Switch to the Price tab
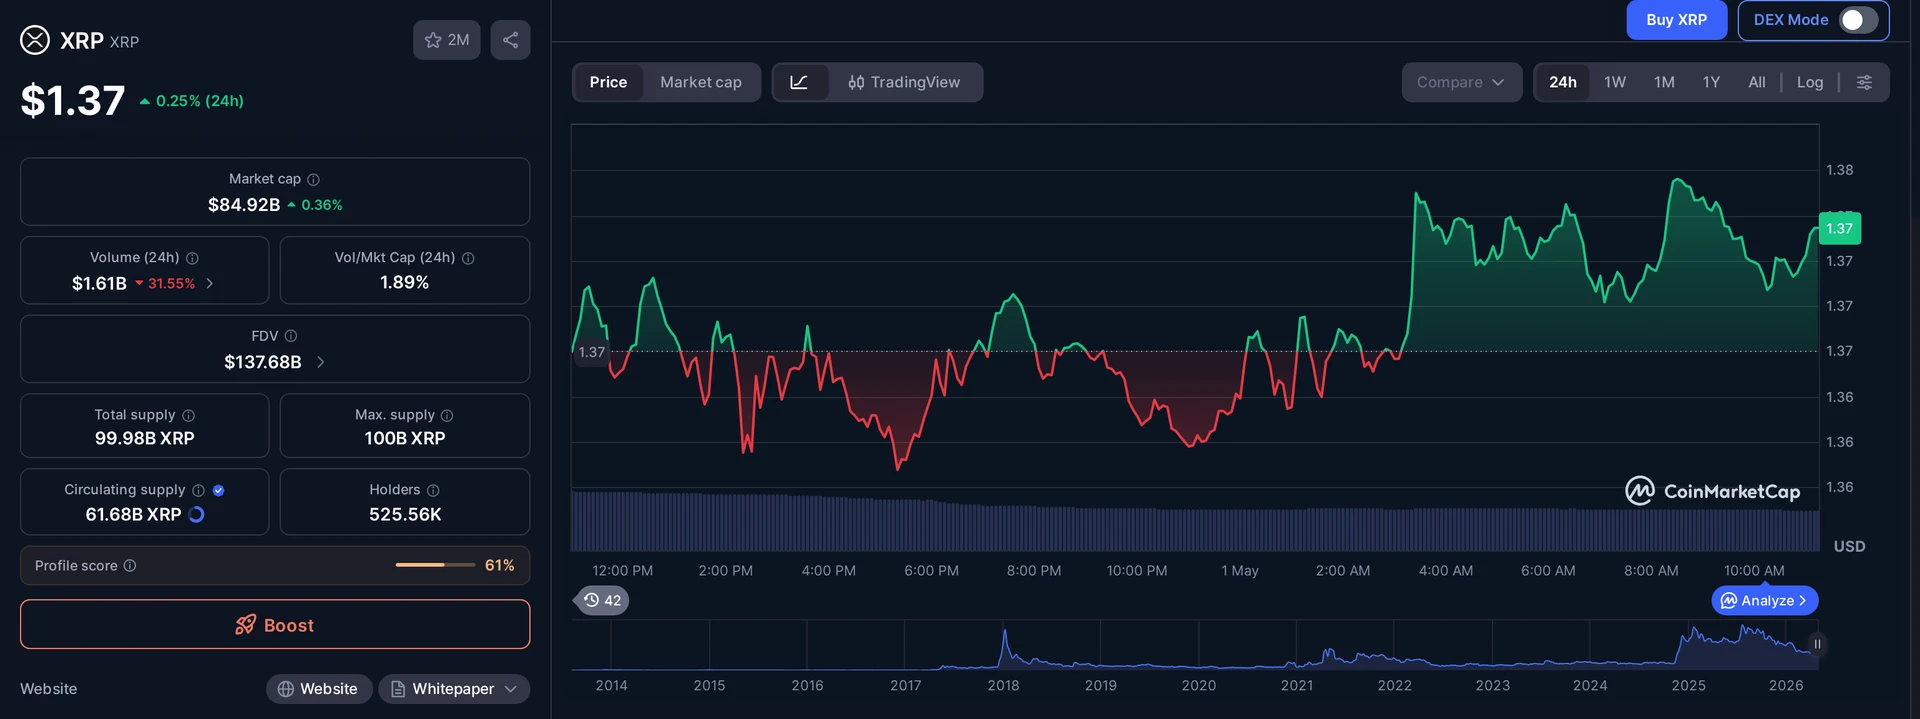Viewport: 1920px width, 719px height. tap(608, 82)
